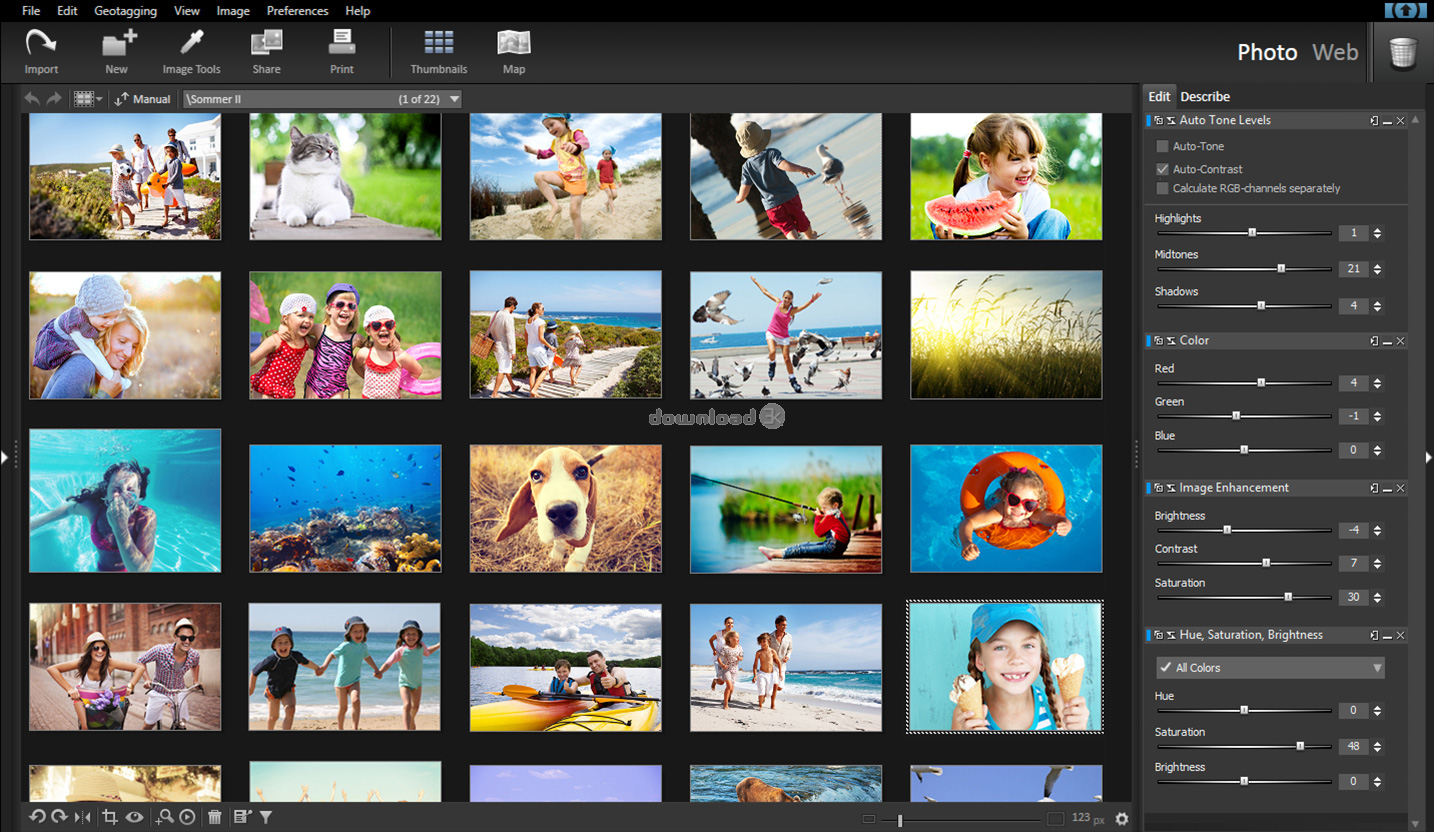Screen dimensions: 1434x832
Task: Select the cat lying on grass thumbnail
Action: pos(345,176)
